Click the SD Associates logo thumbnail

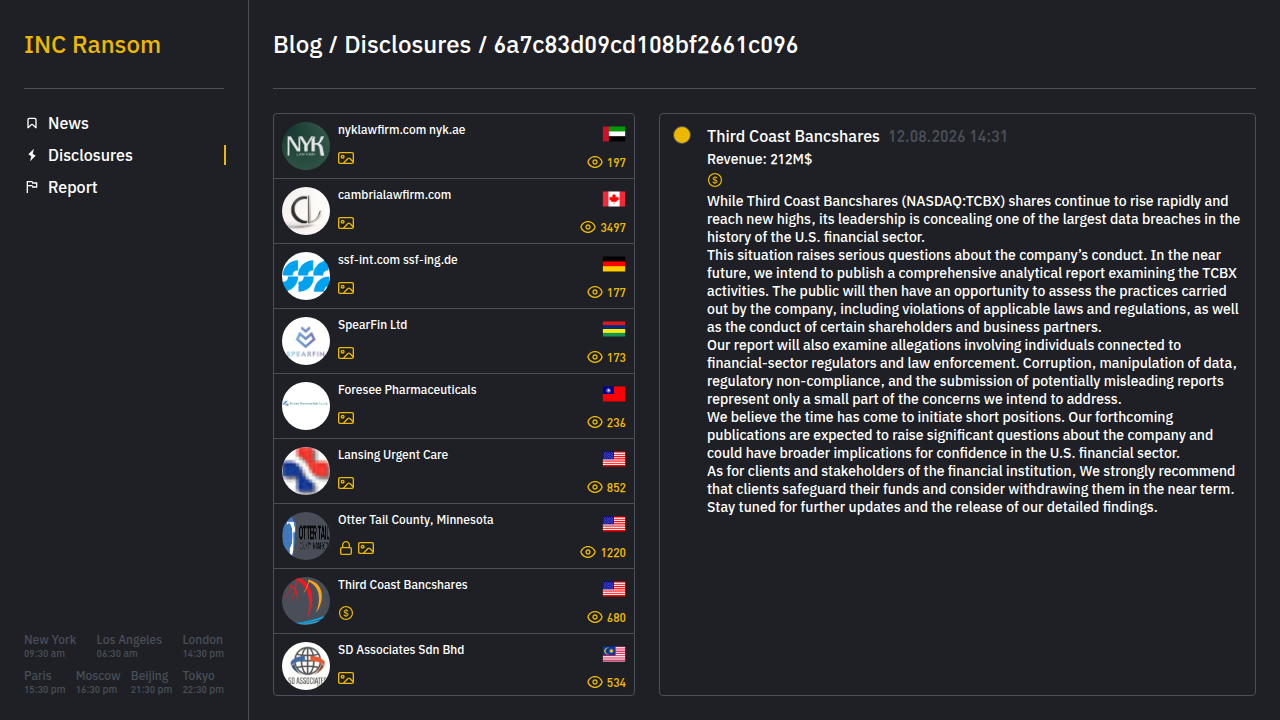(x=306, y=666)
